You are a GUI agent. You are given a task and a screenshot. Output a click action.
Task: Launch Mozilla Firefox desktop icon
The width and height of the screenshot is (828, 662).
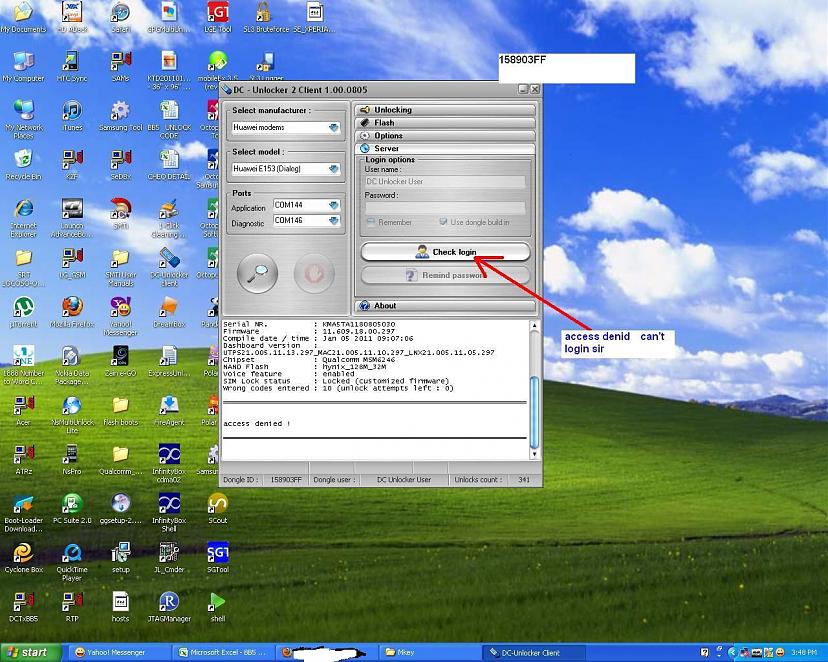click(x=72, y=307)
